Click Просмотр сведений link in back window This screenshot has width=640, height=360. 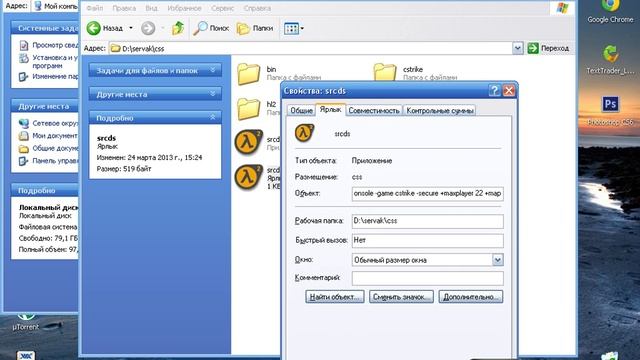click(x=48, y=45)
